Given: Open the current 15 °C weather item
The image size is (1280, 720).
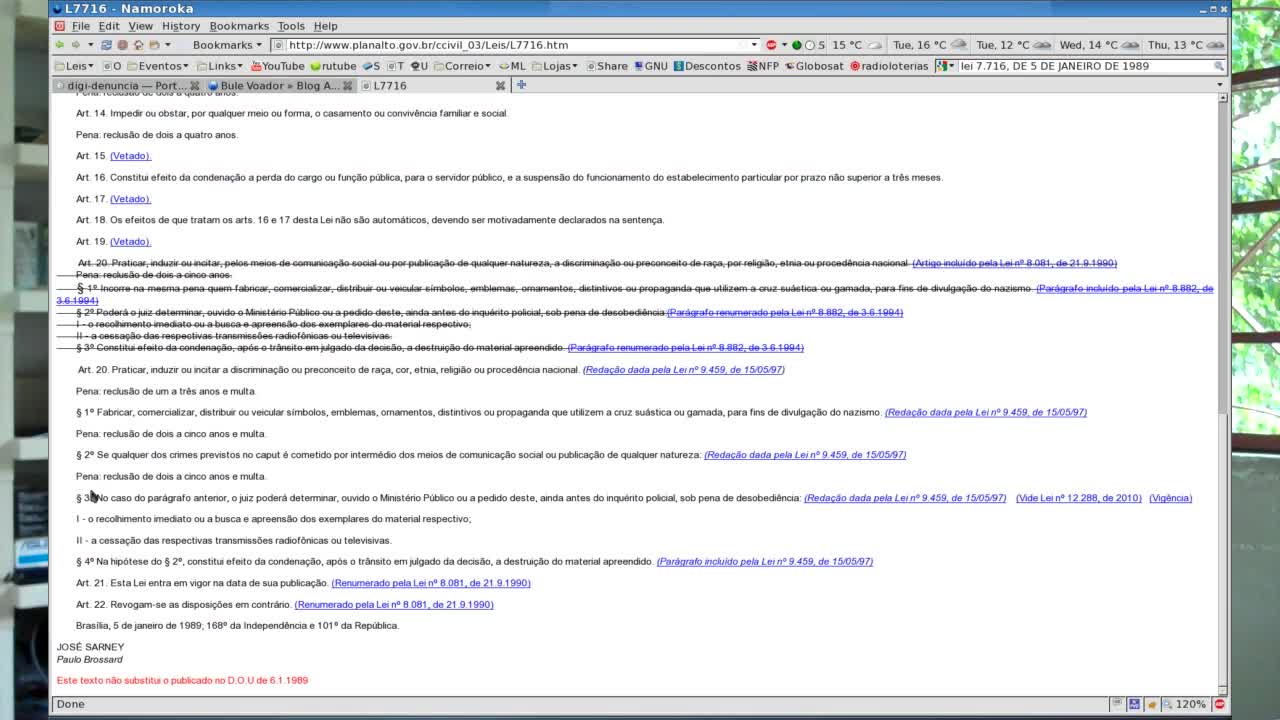Looking at the screenshot, I should [858, 45].
